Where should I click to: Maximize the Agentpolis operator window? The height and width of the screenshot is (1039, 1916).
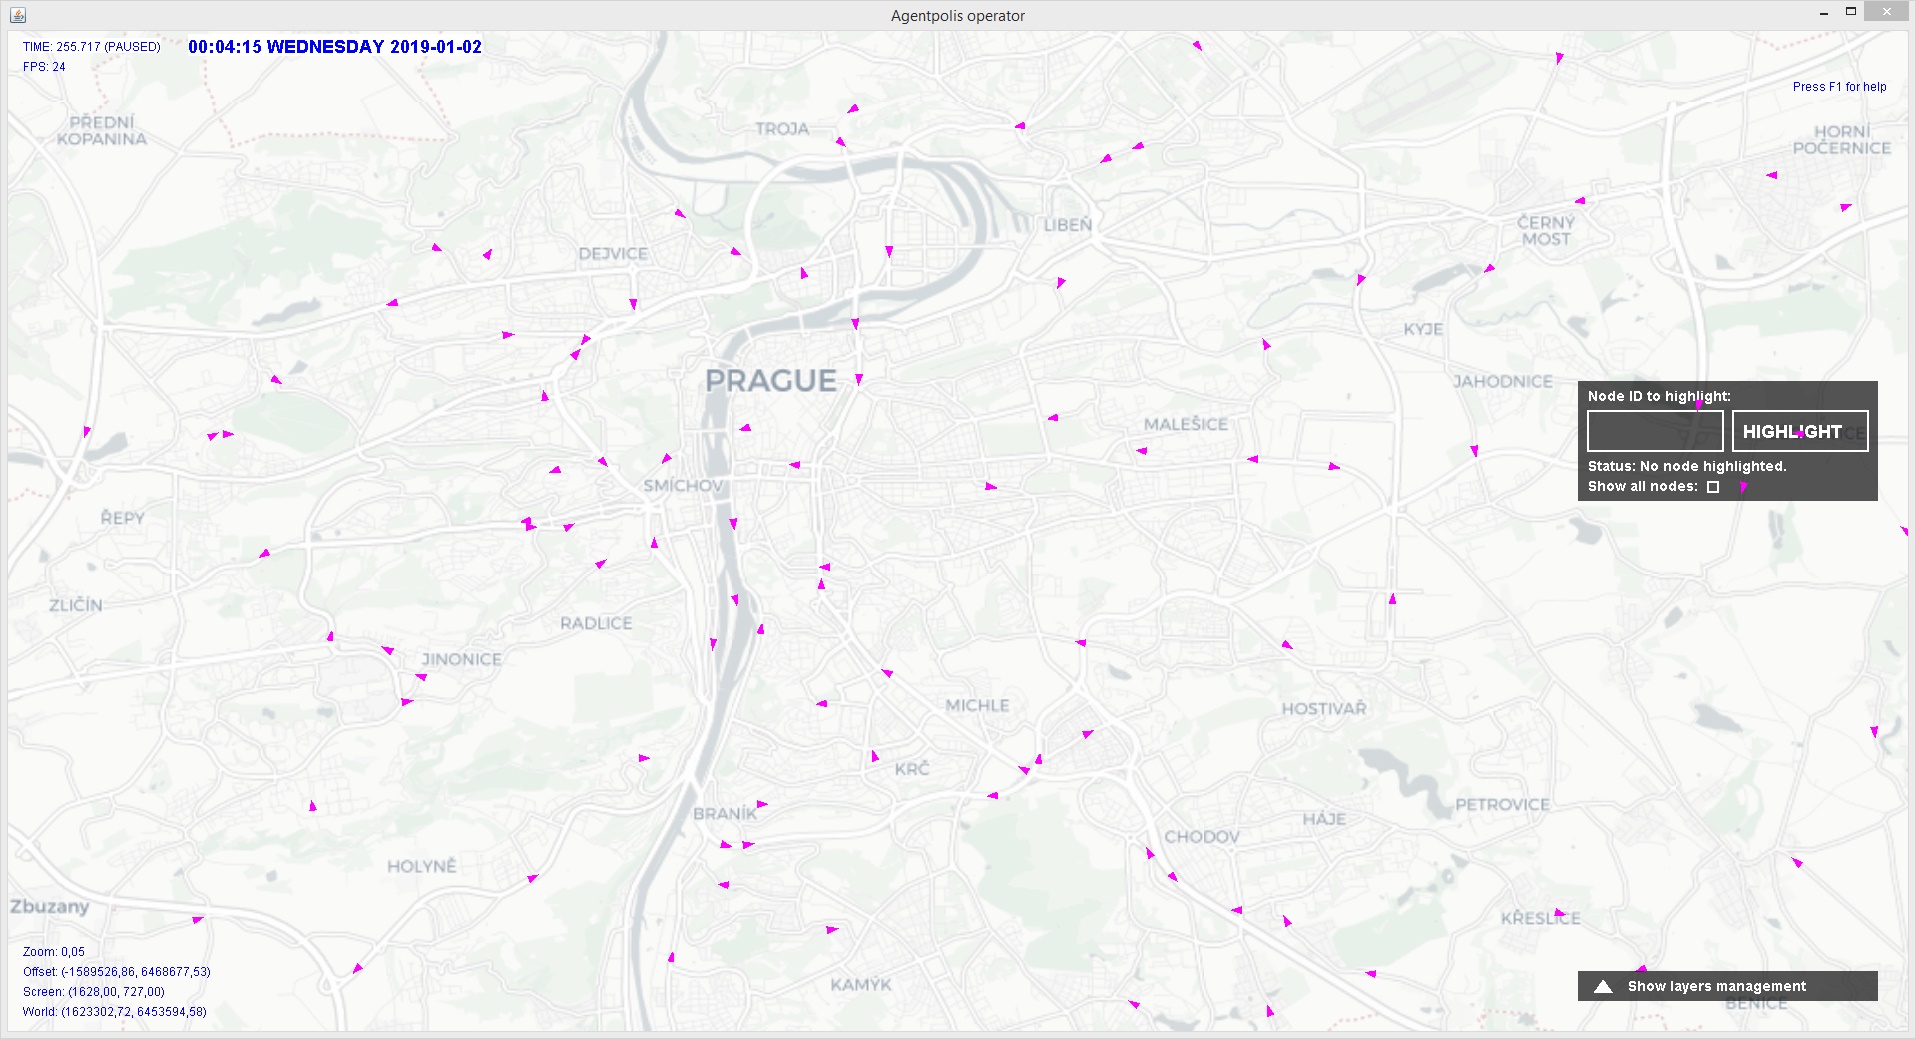1851,12
